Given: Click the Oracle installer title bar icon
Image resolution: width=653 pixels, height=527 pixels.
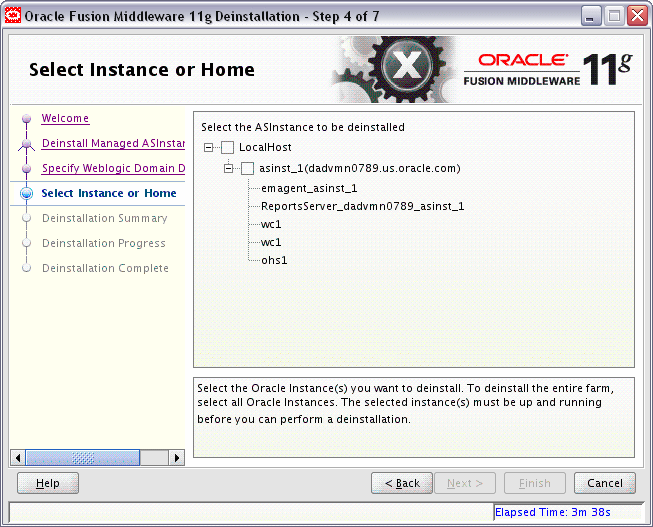Looking at the screenshot, I should point(12,16).
